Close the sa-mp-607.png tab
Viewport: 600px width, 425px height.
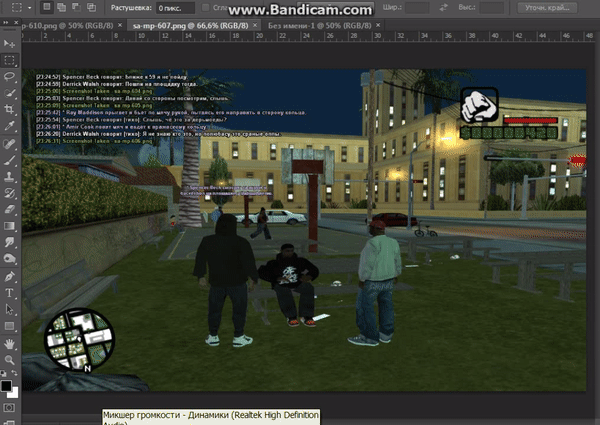[255, 25]
